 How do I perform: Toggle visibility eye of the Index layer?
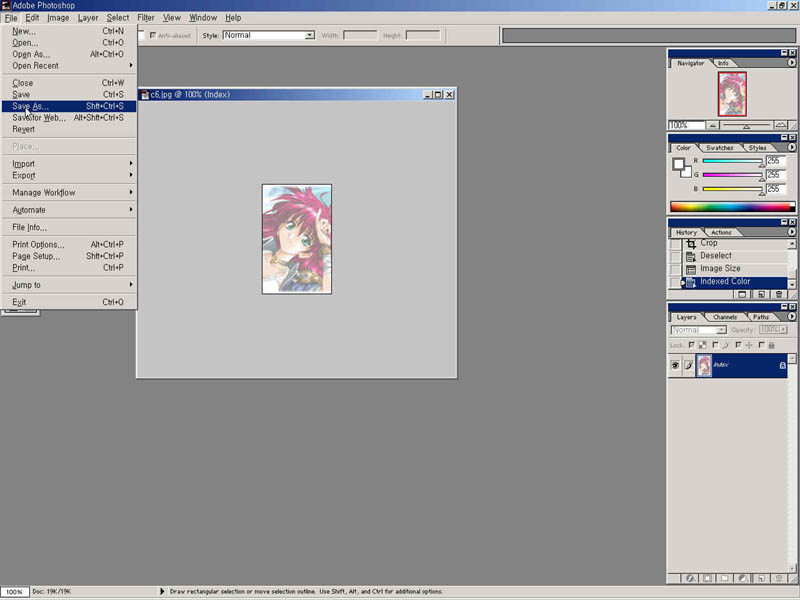675,365
